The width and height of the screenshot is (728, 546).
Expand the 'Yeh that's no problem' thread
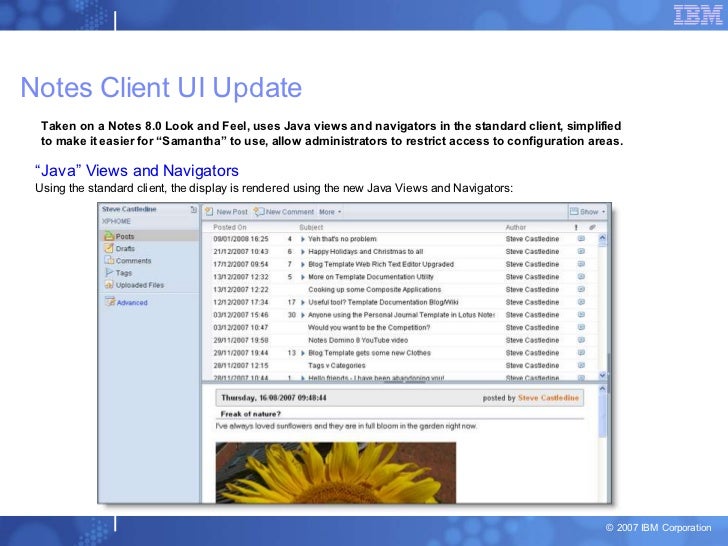click(303, 239)
